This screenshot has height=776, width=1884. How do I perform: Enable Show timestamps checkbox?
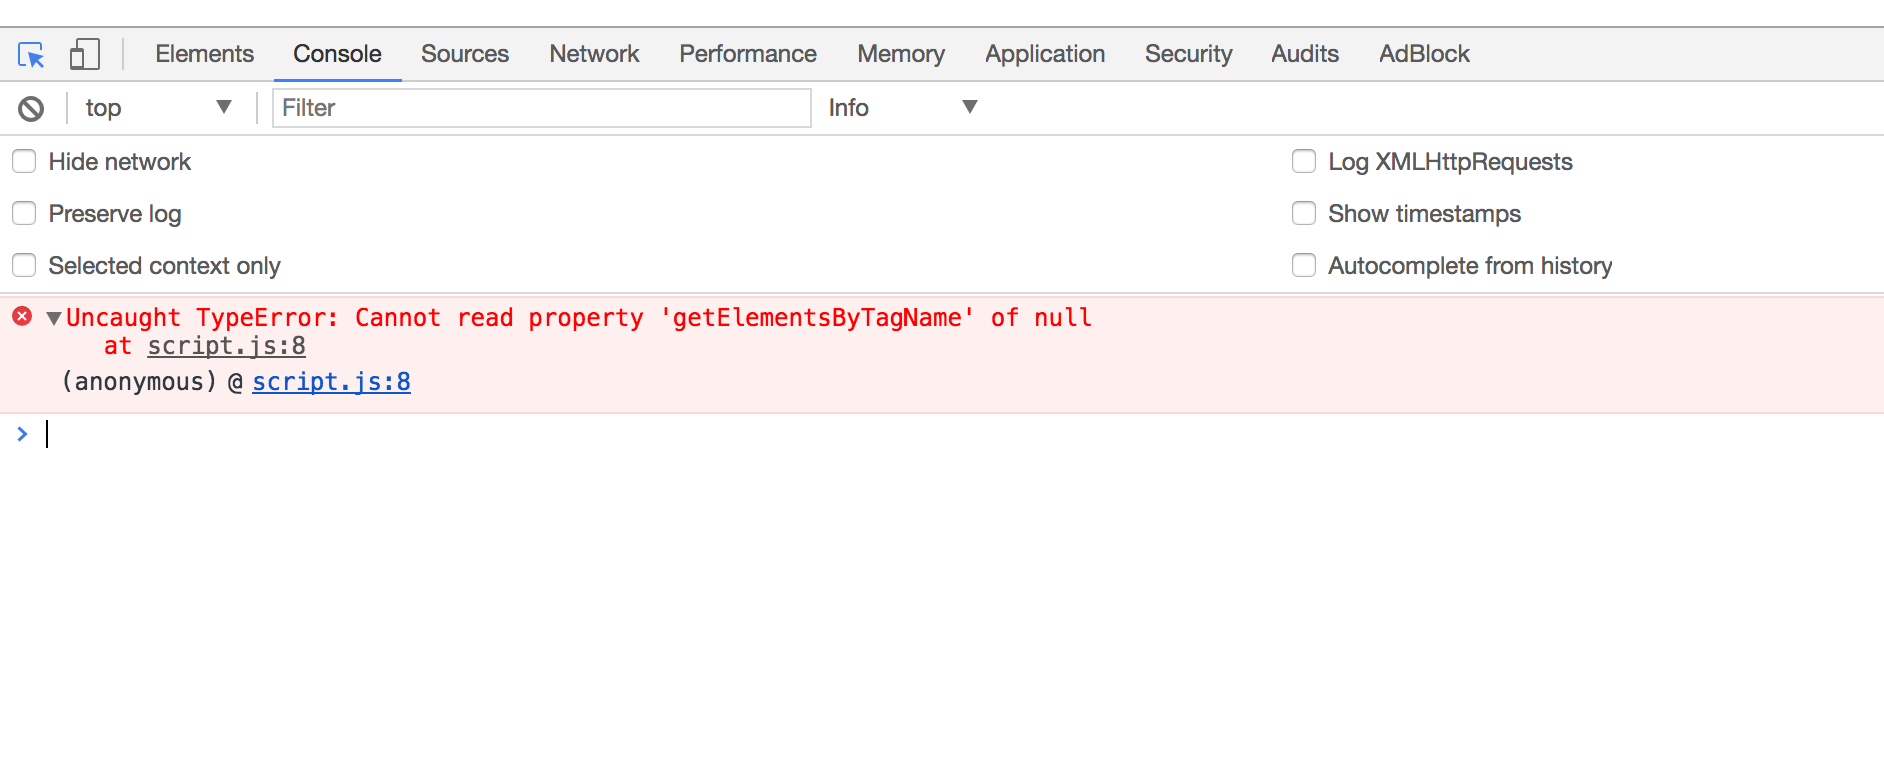point(1304,214)
